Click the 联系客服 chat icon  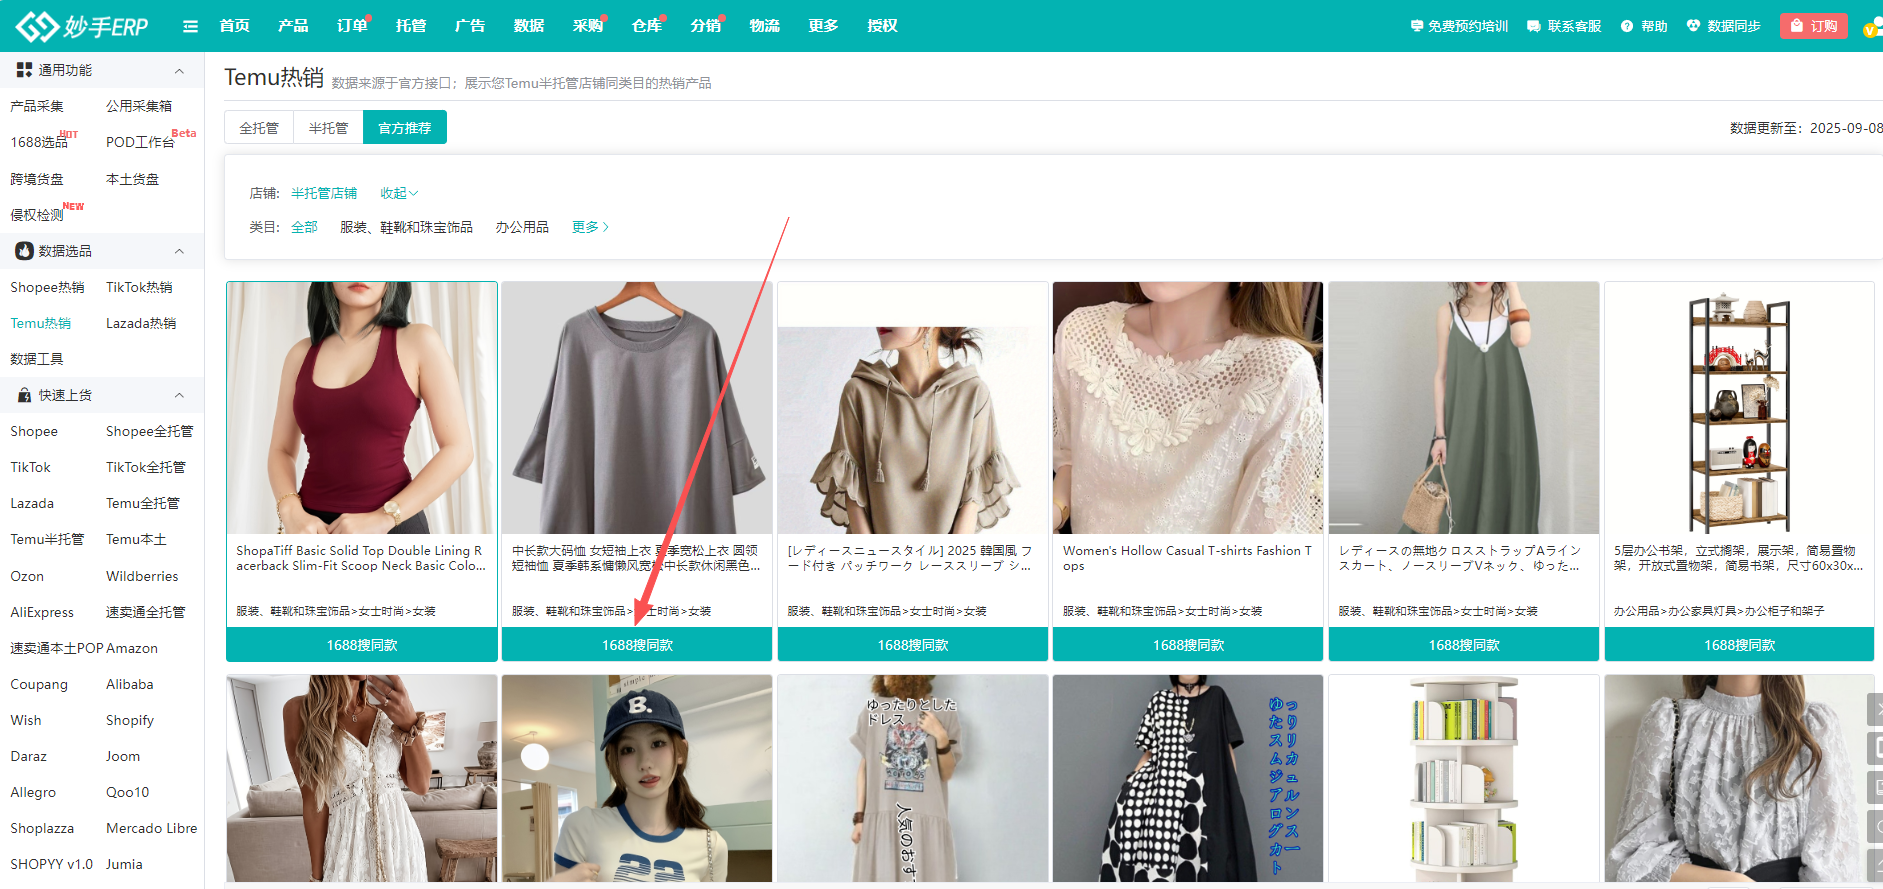(x=1534, y=26)
